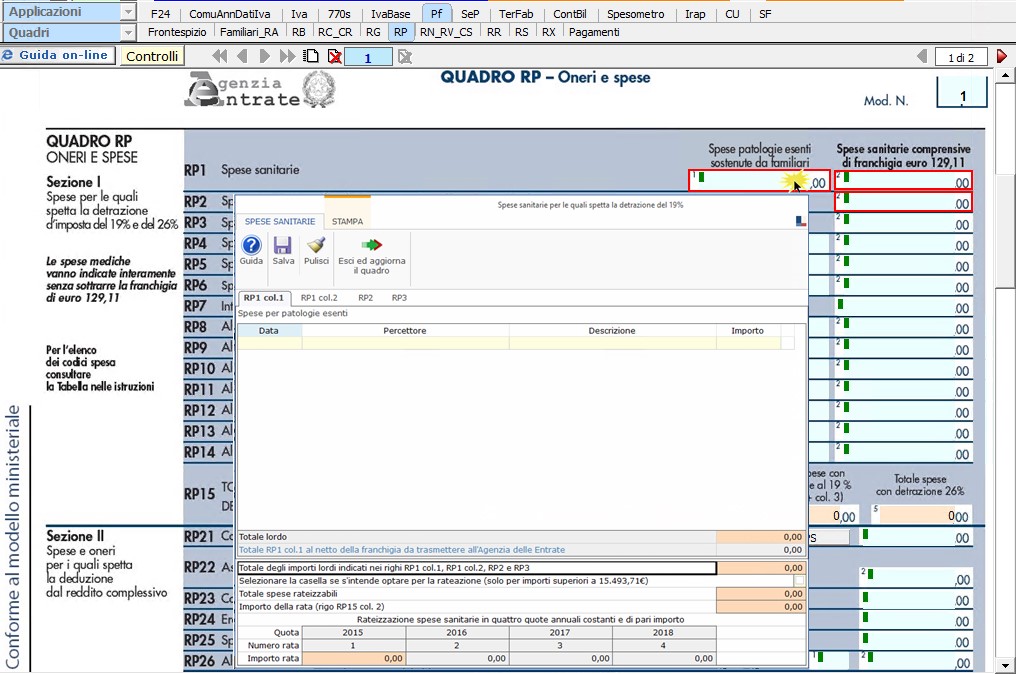1016x674 pixels.
Task: Switch to the 770s tab
Action: click(x=339, y=14)
